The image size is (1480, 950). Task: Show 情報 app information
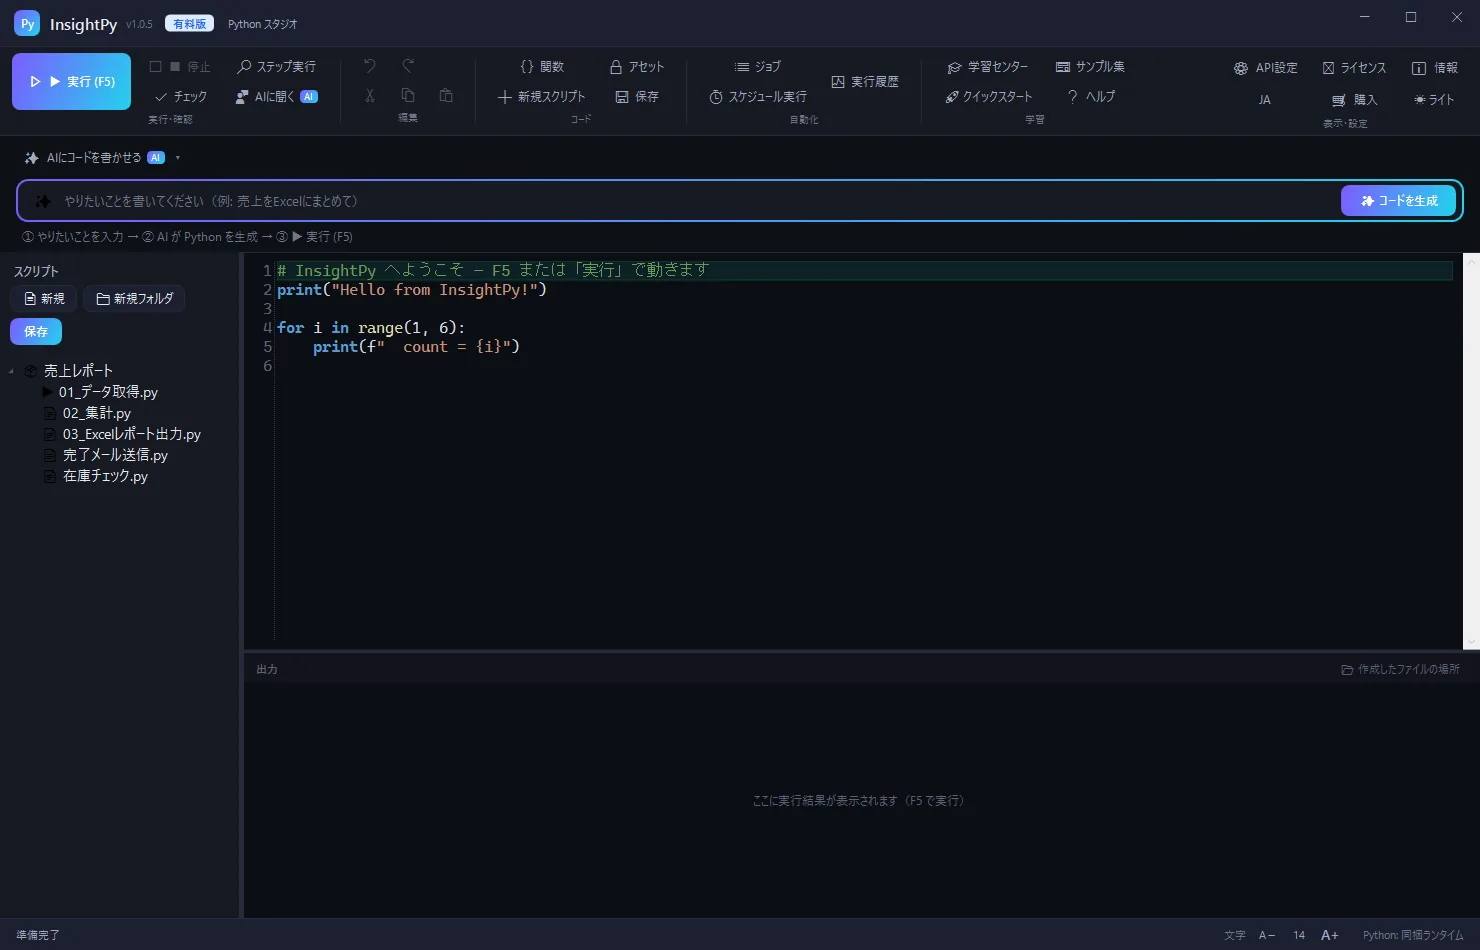tap(1434, 68)
